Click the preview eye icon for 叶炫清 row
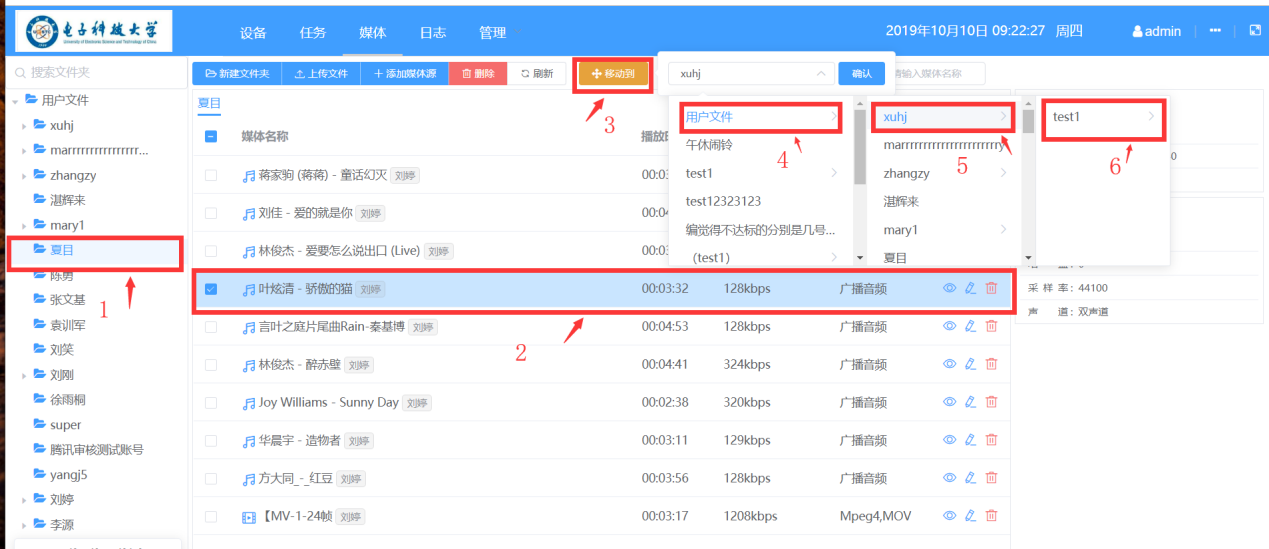Viewport: 1269px width, 549px height. click(x=950, y=289)
